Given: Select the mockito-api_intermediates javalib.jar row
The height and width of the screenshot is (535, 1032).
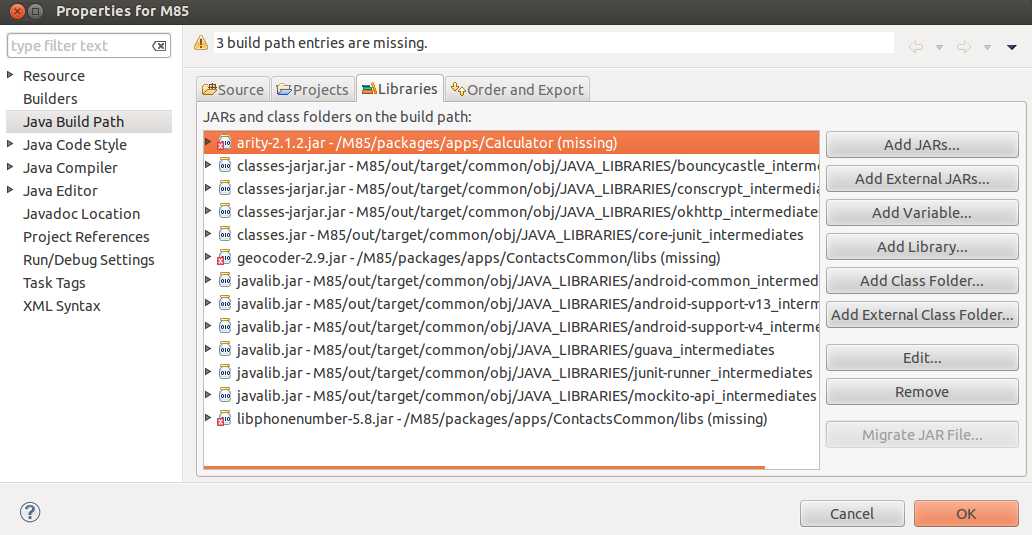Looking at the screenshot, I should pyautogui.click(x=511, y=395).
